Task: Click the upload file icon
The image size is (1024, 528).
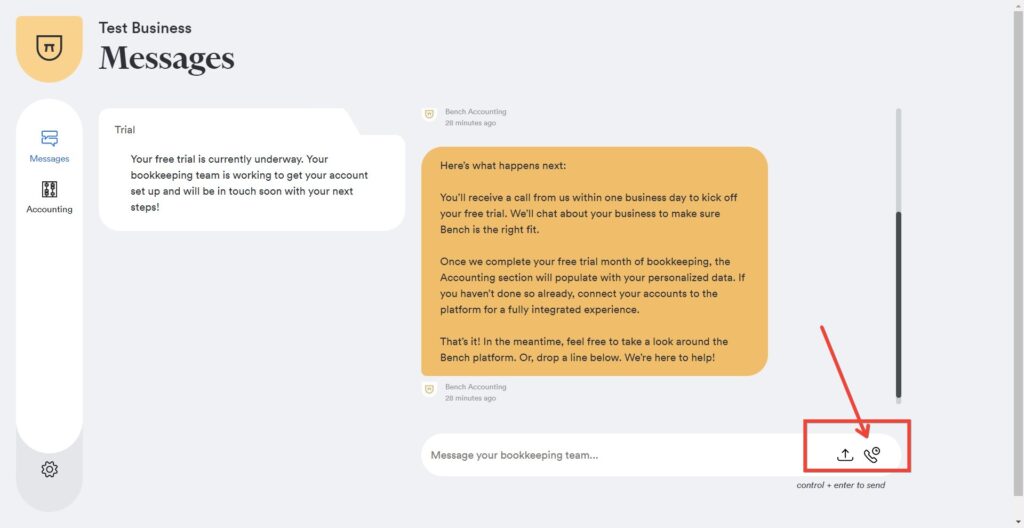Action: (x=845, y=455)
